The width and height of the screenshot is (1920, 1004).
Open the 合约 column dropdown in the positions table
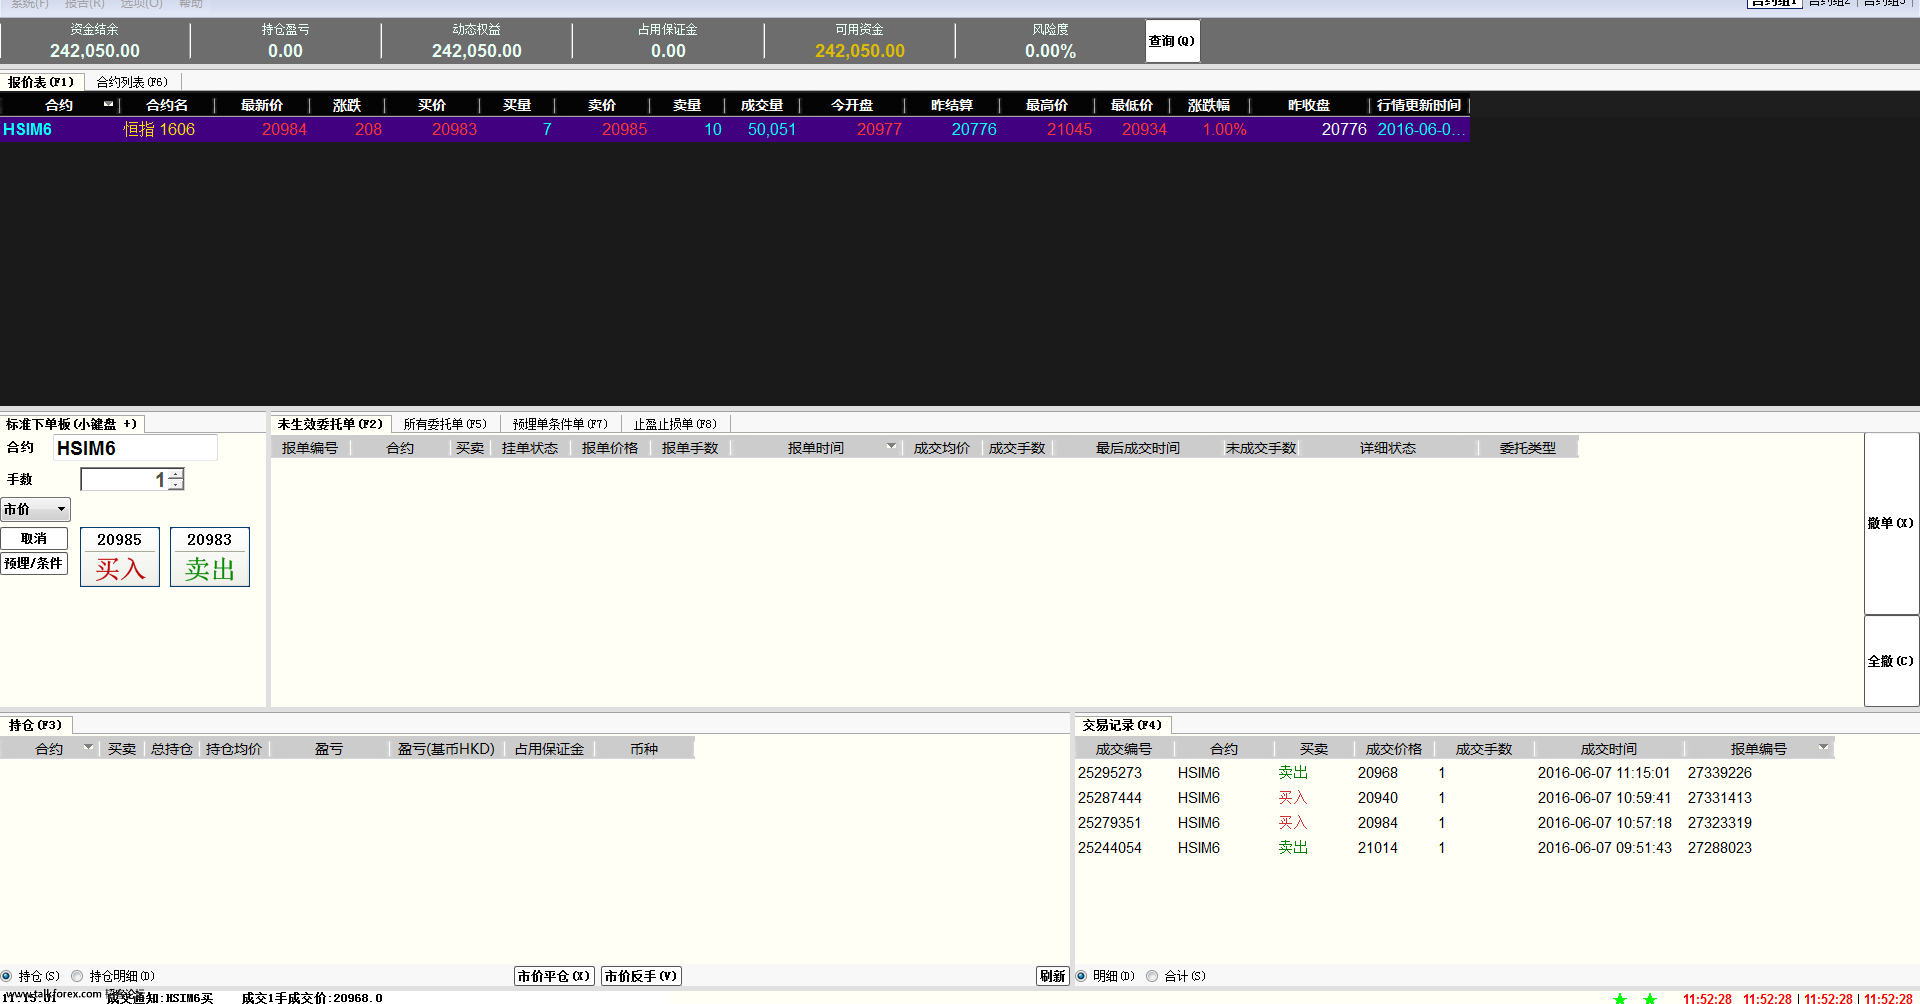[88, 748]
